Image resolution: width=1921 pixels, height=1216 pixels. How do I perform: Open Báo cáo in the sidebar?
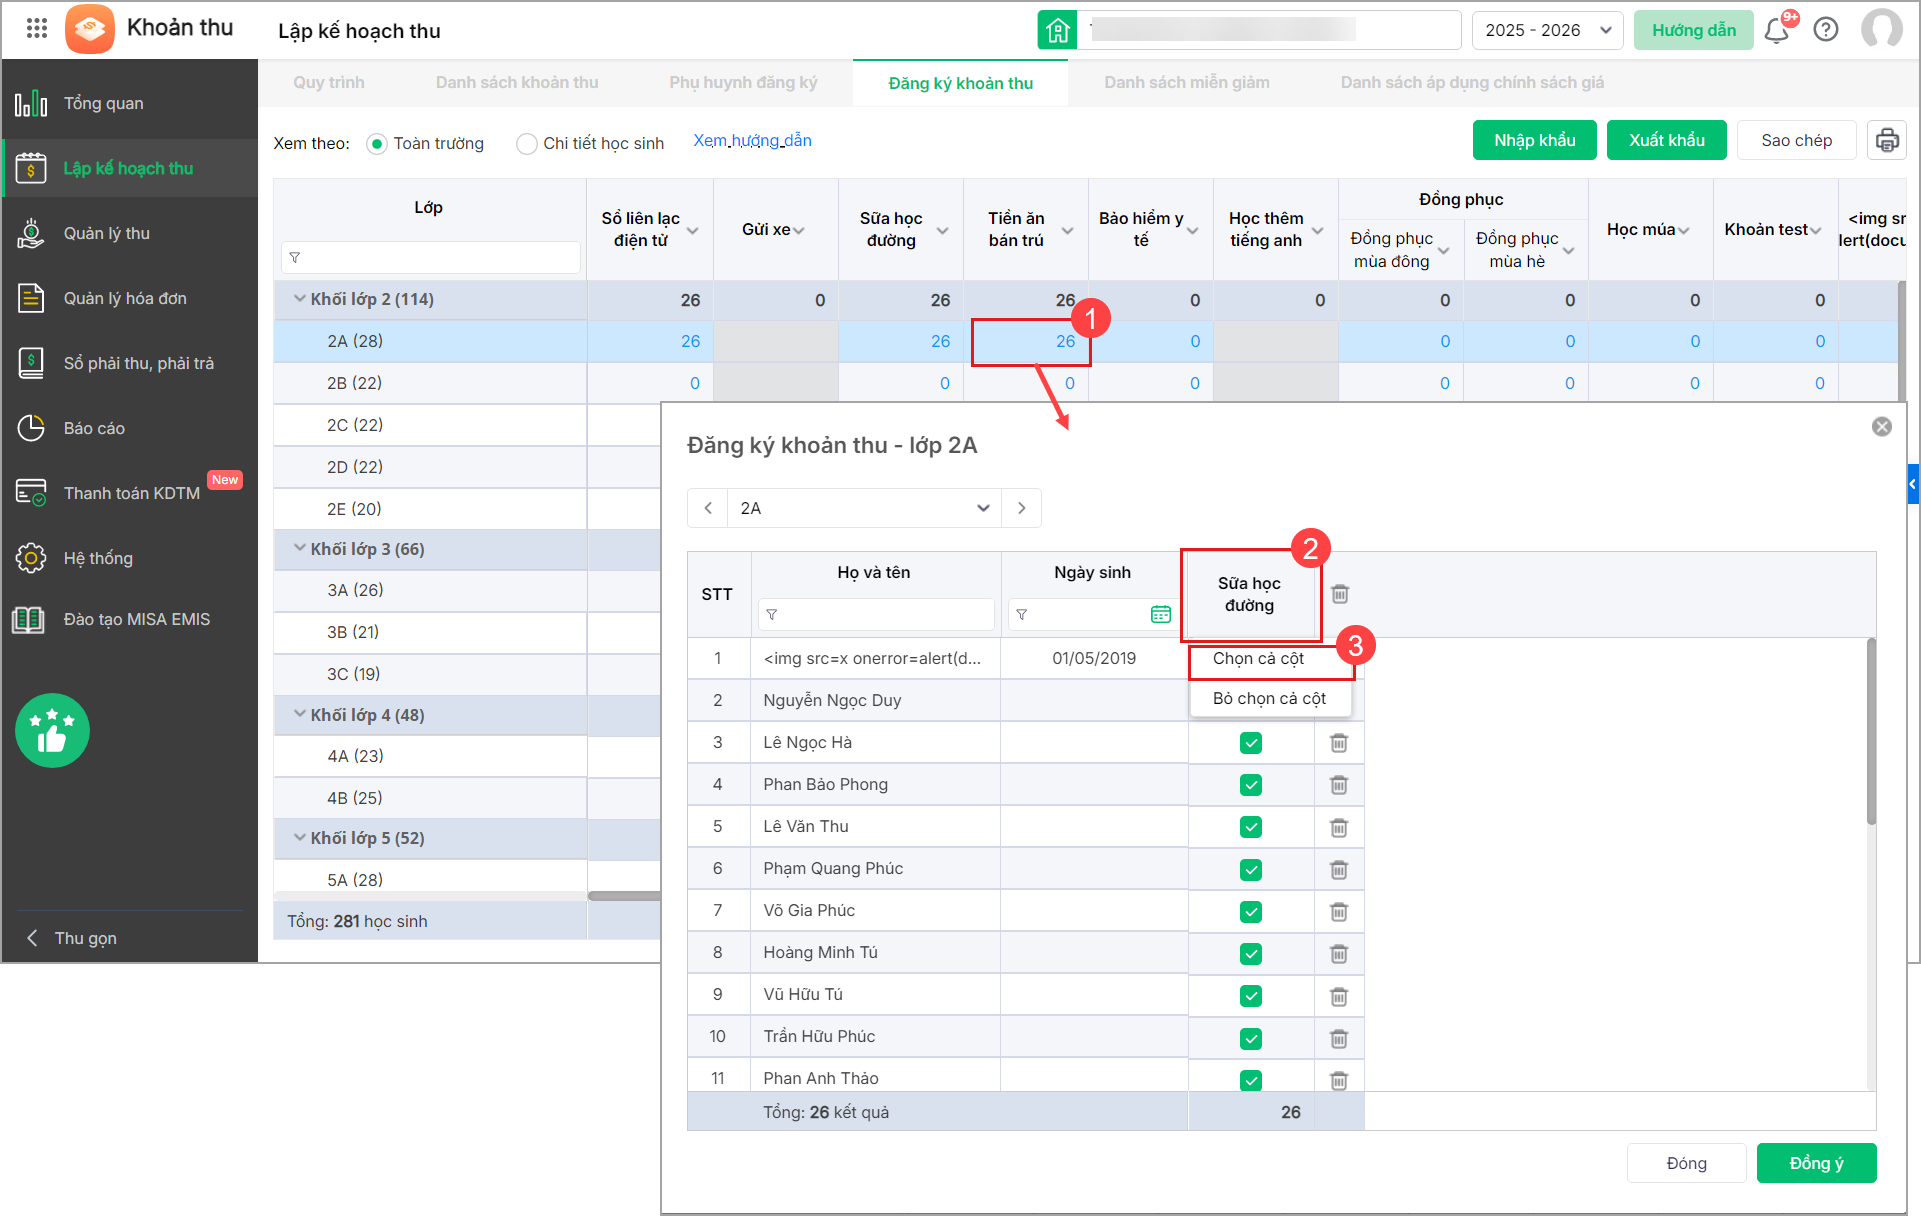click(94, 428)
